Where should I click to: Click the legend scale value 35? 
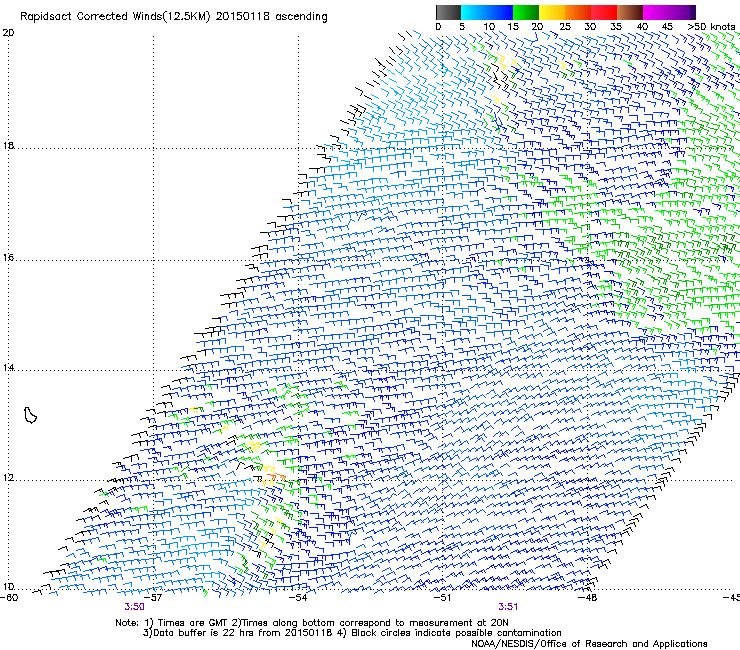coord(616,27)
